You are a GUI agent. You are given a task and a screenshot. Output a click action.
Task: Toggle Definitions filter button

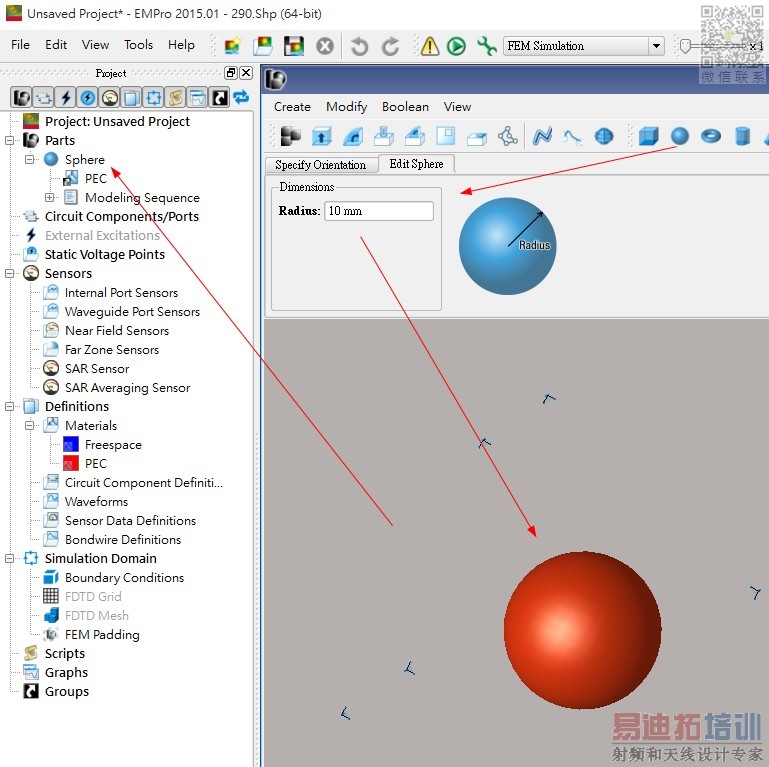pos(131,98)
